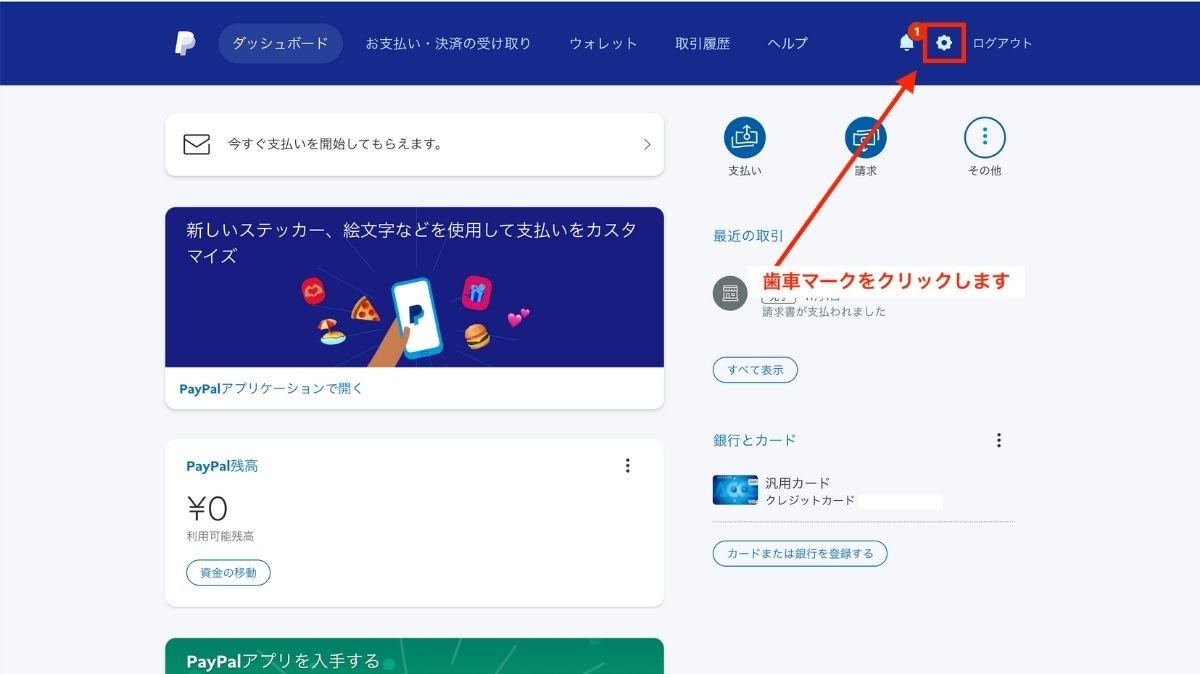Click the PayPalアプリを入手する green banner

tap(414, 656)
